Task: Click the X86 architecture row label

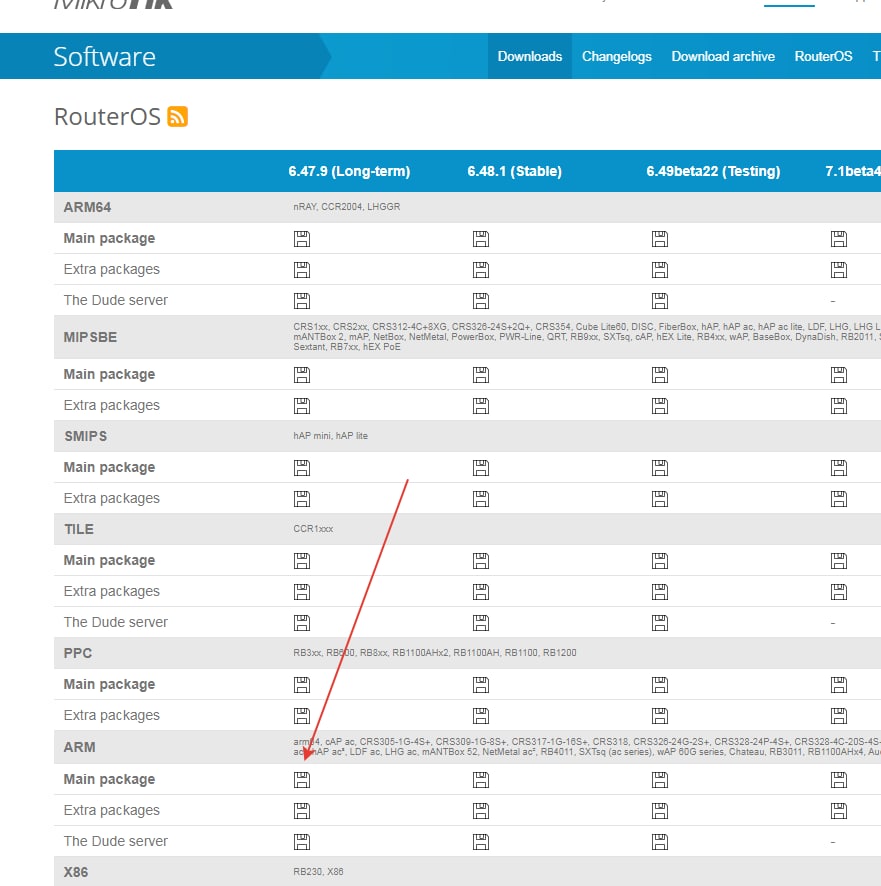Action: click(76, 872)
